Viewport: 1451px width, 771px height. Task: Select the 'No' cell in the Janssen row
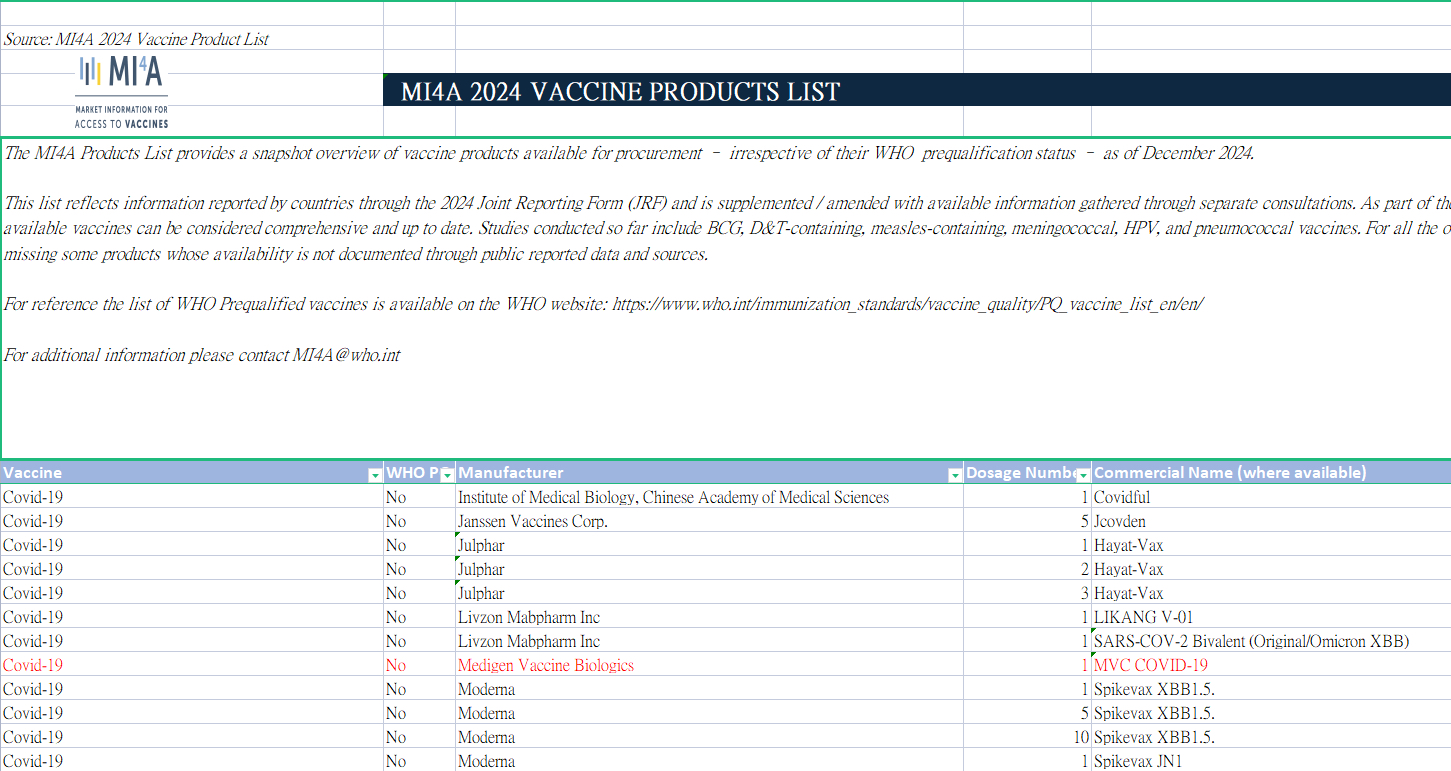(x=419, y=521)
